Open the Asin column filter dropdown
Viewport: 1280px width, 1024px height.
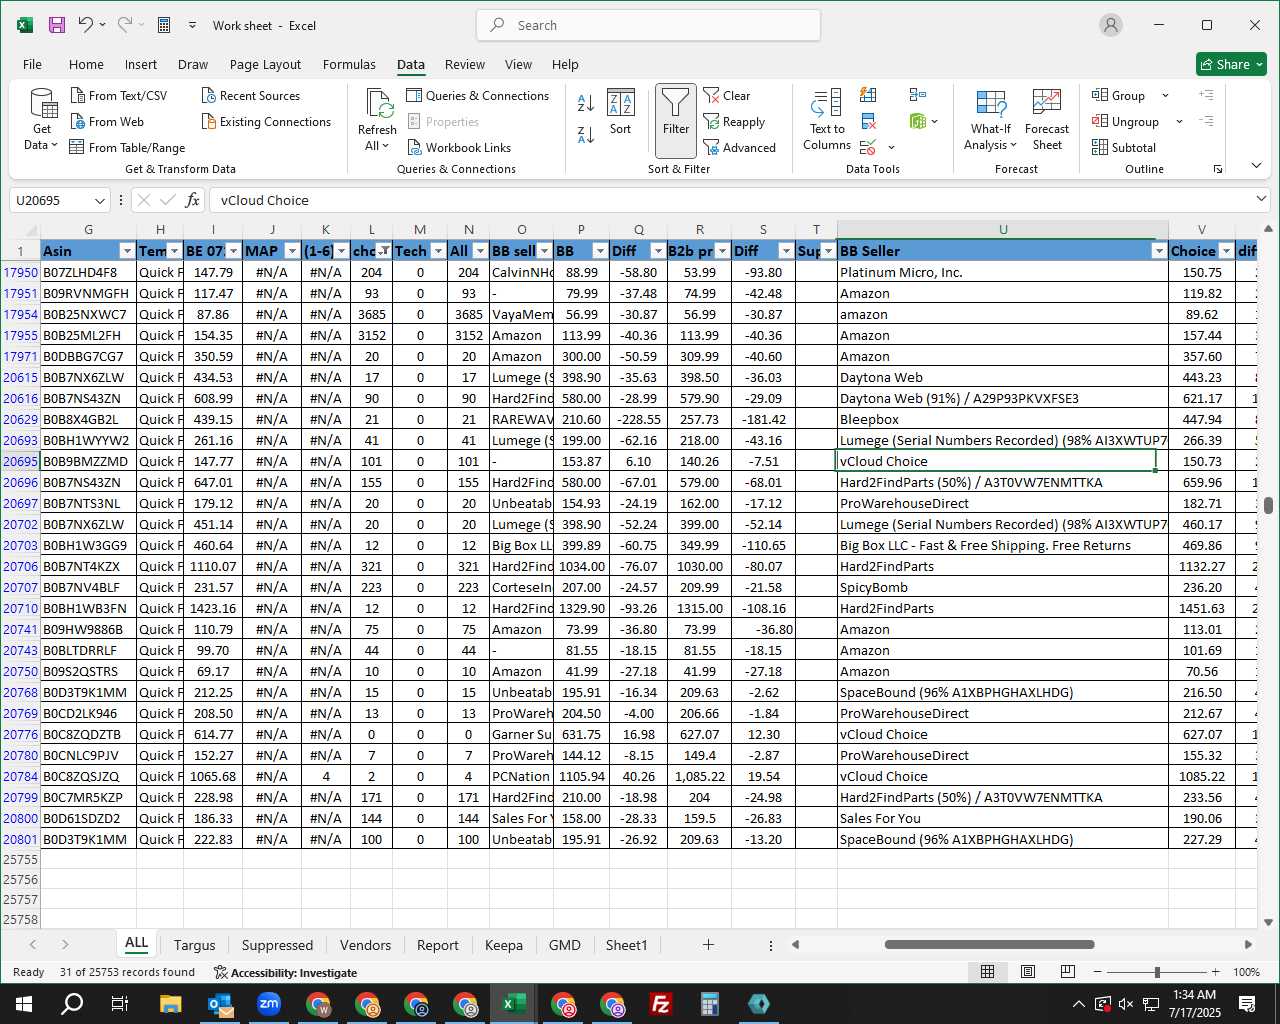point(127,251)
